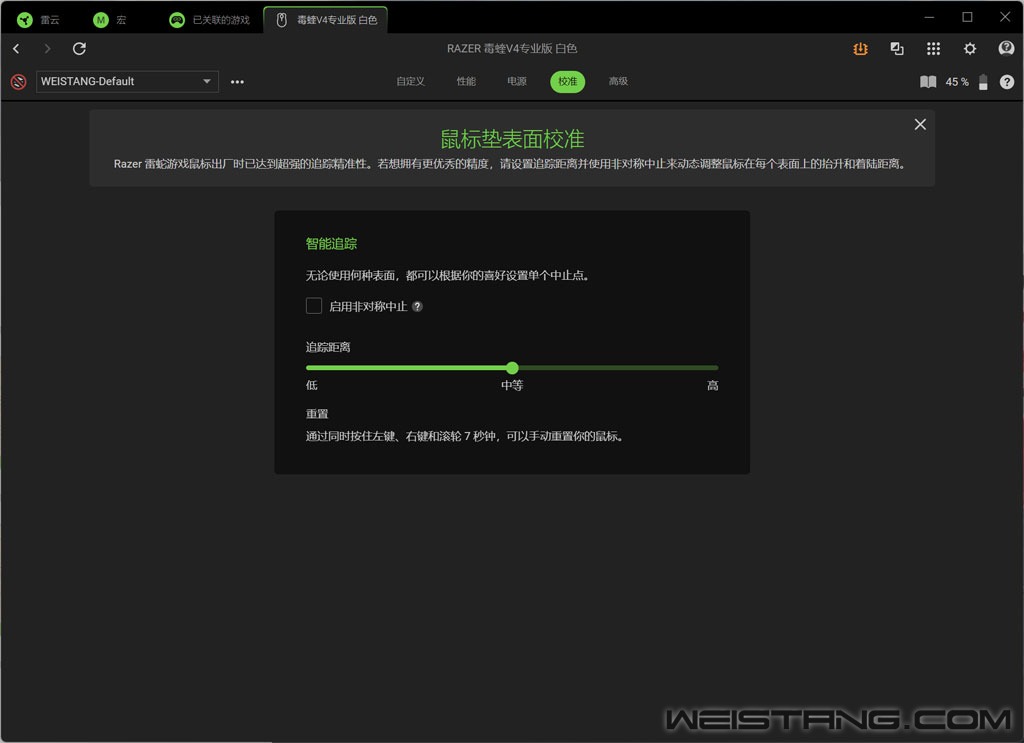Close the 鼠标垫表面校准 banner
This screenshot has height=743, width=1024.
pos(920,124)
